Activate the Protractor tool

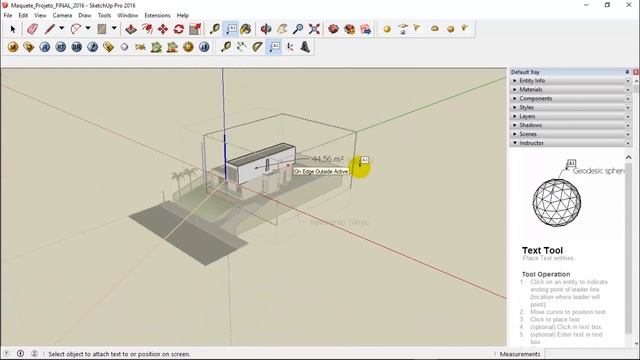pos(257,47)
